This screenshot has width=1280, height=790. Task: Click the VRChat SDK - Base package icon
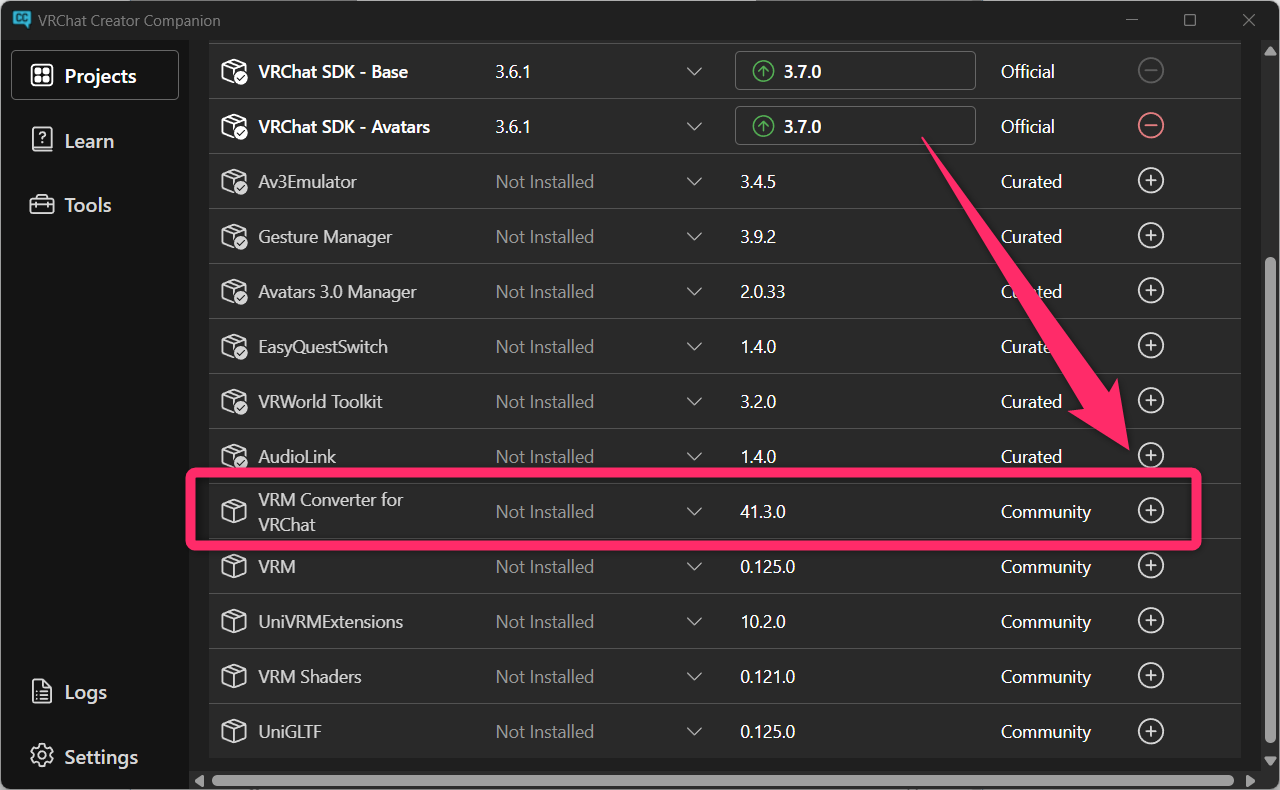point(234,72)
